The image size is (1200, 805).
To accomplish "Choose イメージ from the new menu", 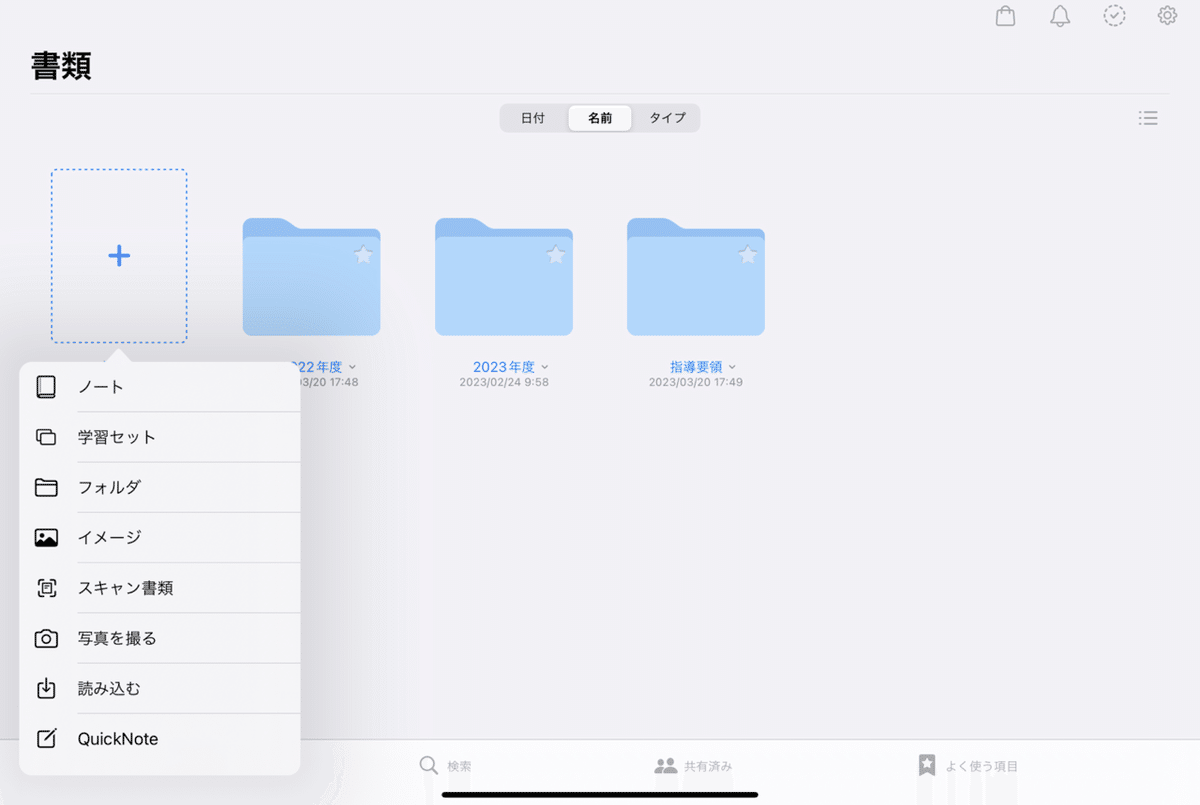I will pos(160,537).
